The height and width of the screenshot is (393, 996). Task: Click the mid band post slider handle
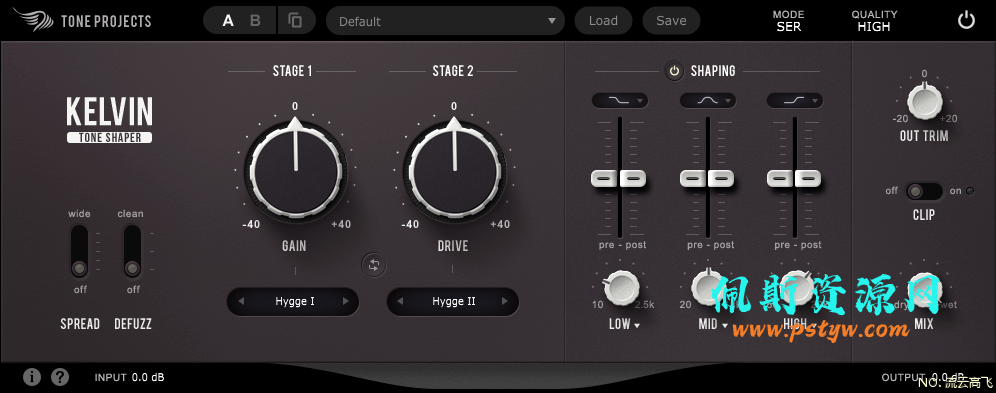(x=721, y=178)
